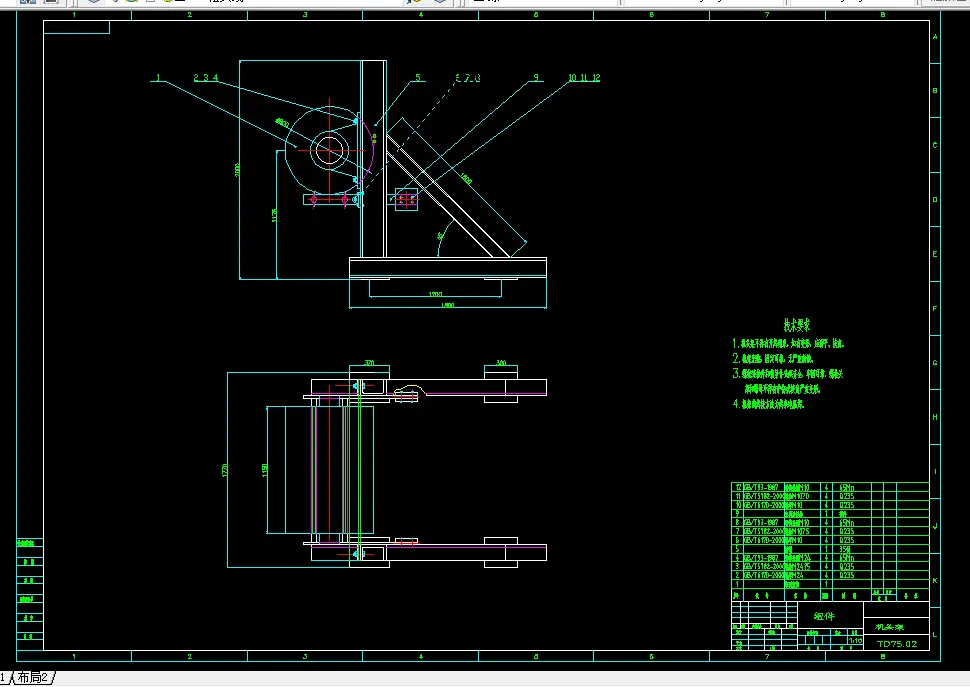The height and width of the screenshot is (687, 970).
Task: Select GB/T6170-2000 standard in row 10
Action: click(x=764, y=505)
